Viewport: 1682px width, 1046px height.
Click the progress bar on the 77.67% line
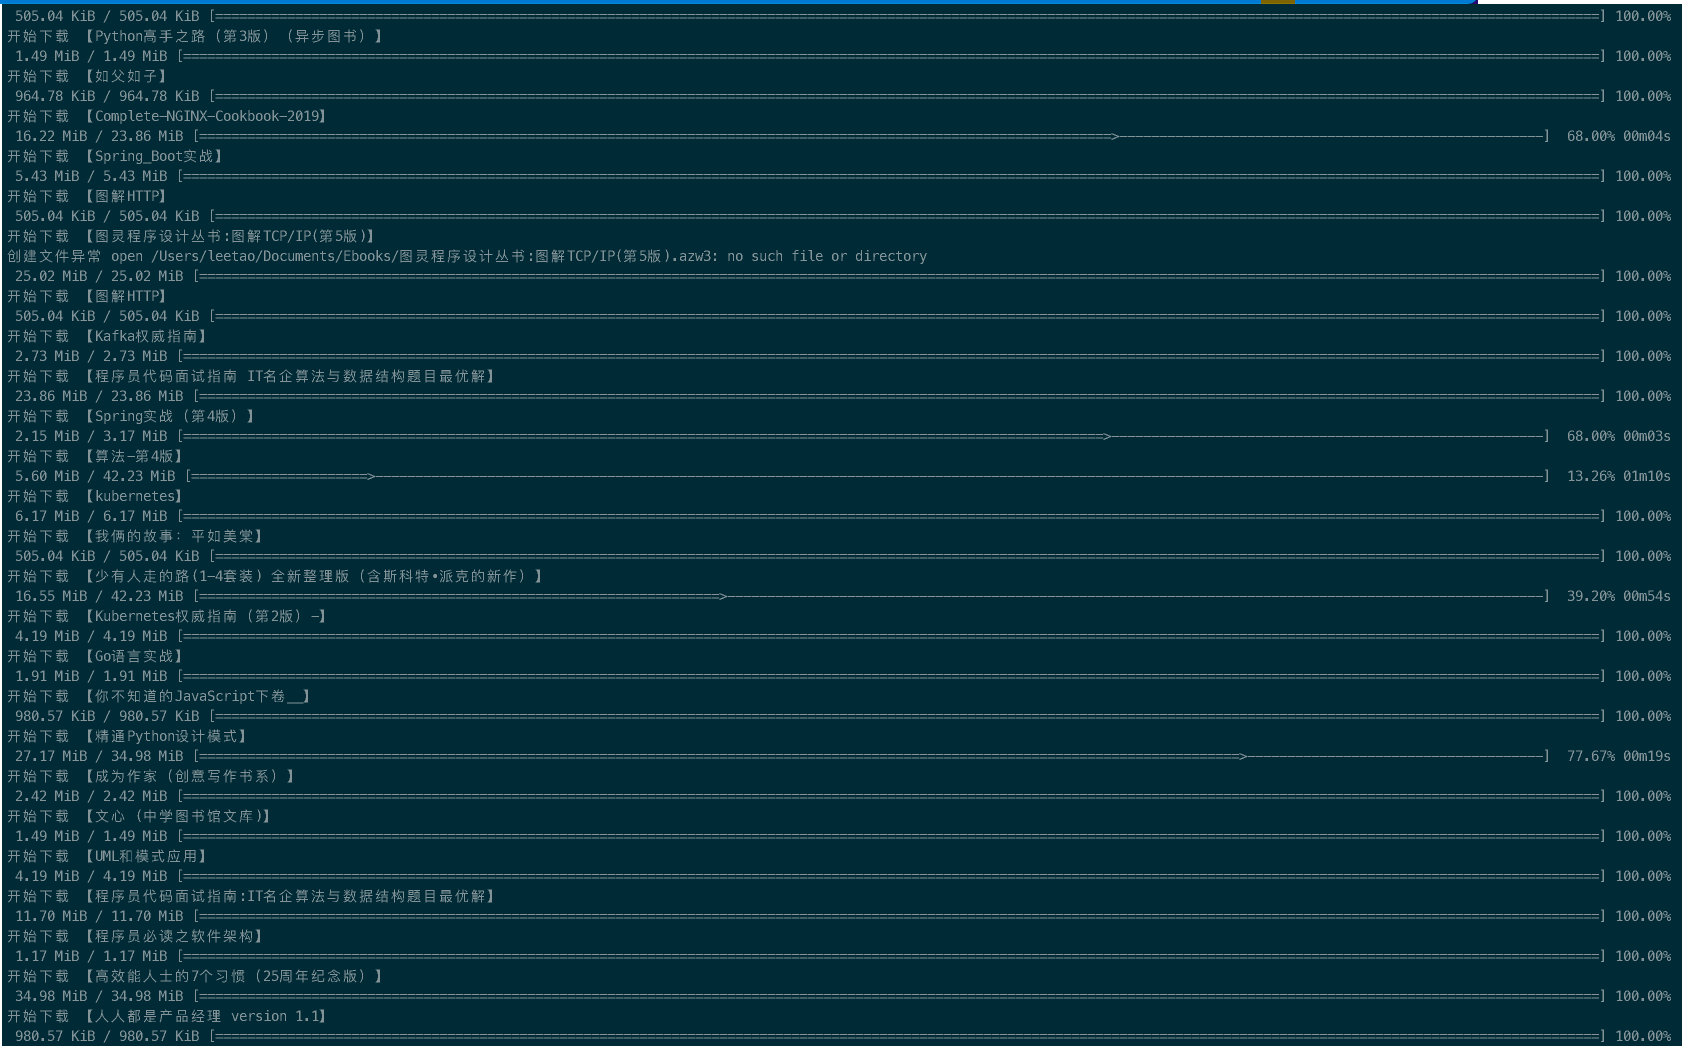tap(872, 756)
